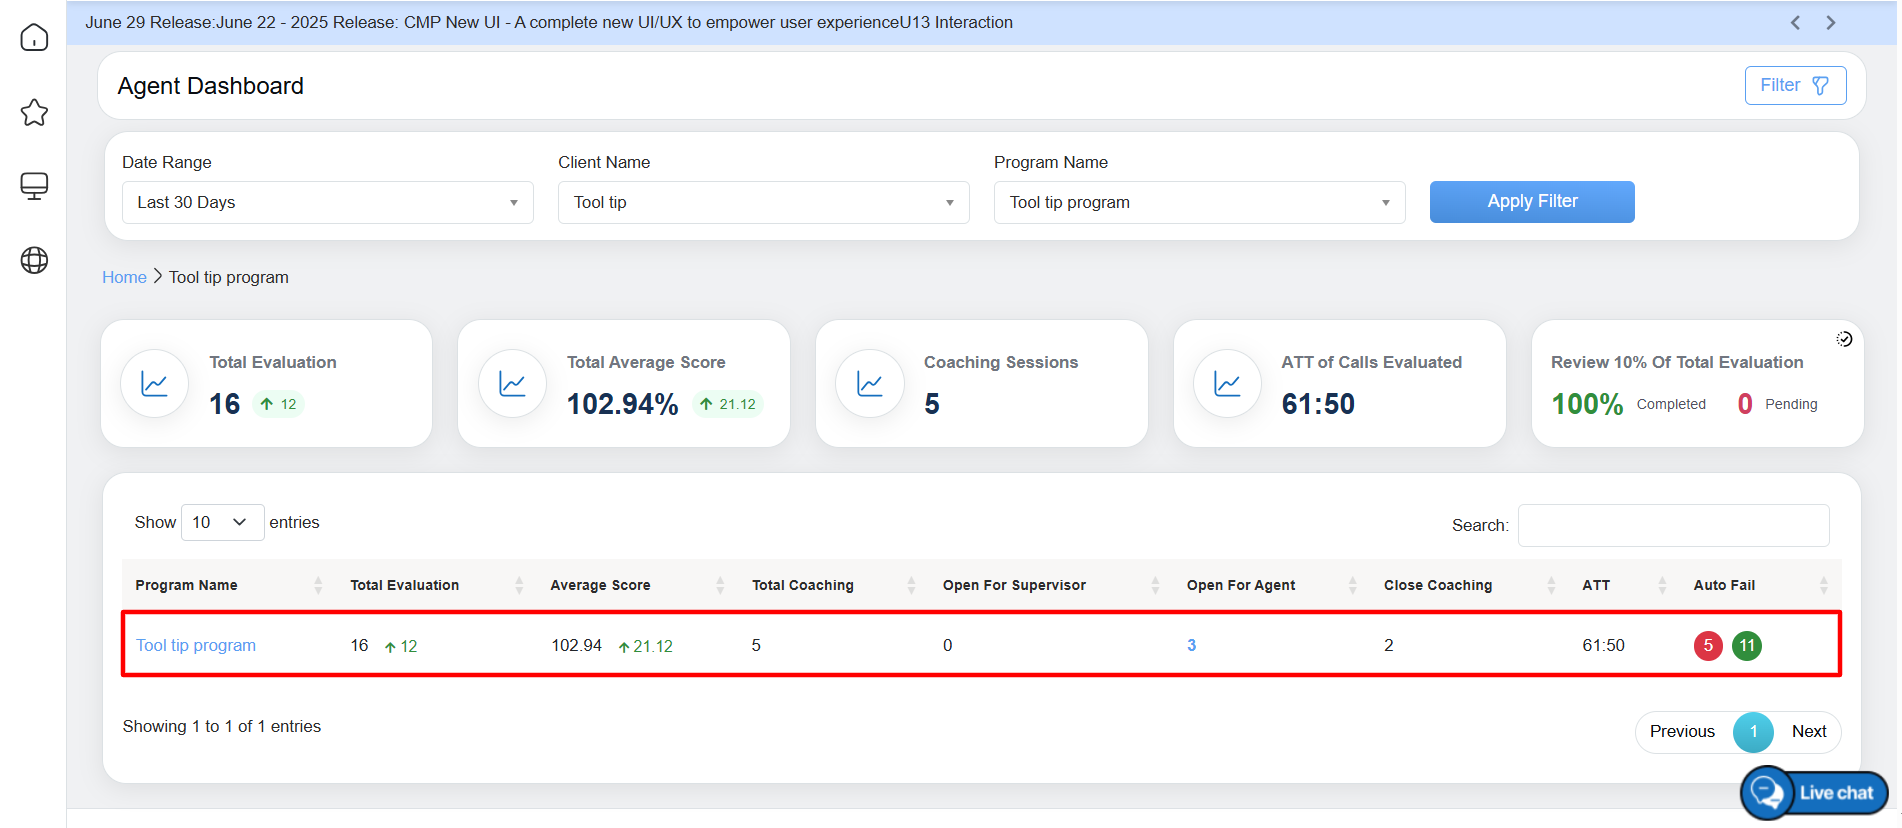Open the star favorites sidebar icon
Viewport: 1902px width, 828px height.
click(34, 112)
